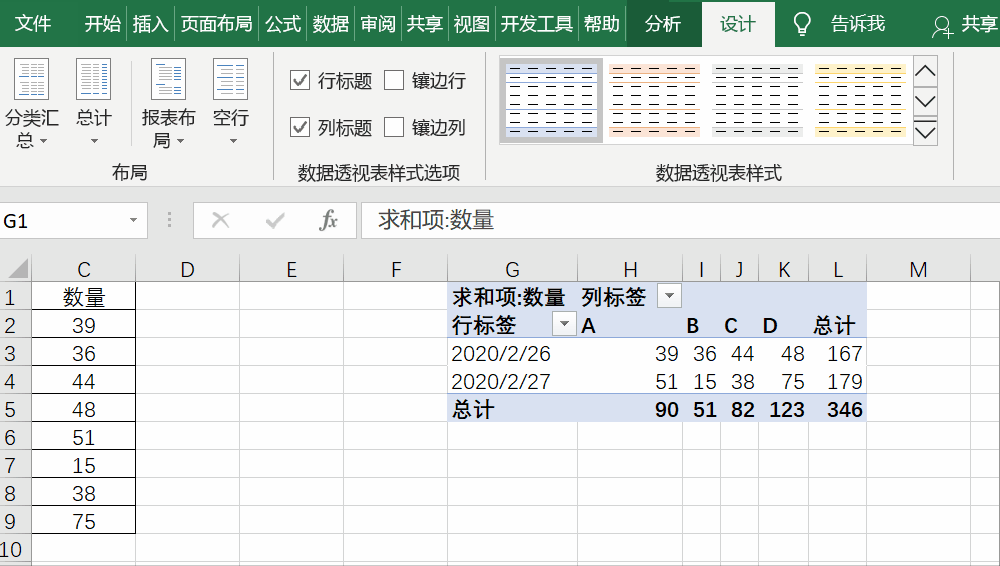The width and height of the screenshot is (1000, 566).
Task: Click the cancel X icon in formula bar
Action: pyautogui.click(x=221, y=221)
